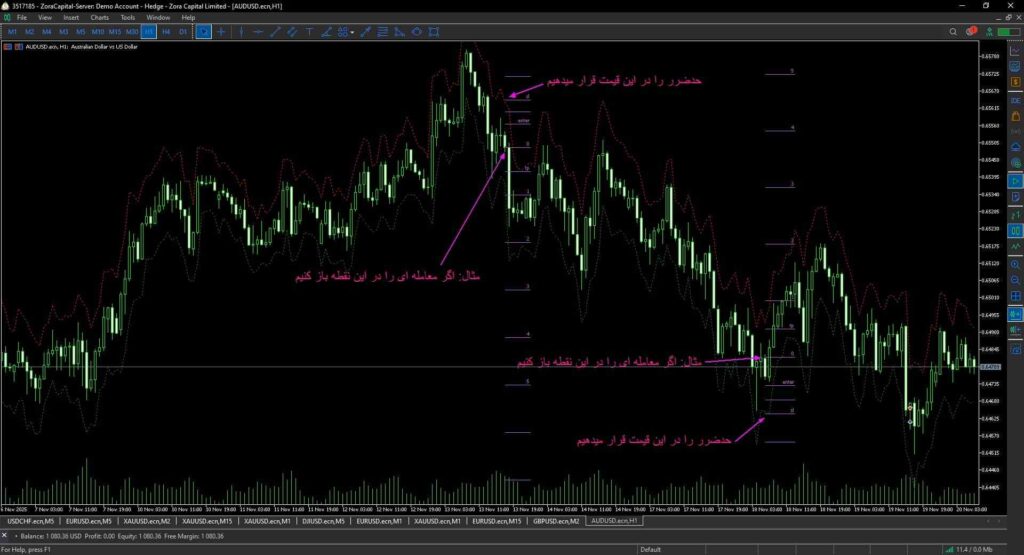Click the rectangle shape drawing tool
The height and width of the screenshot is (555, 1024).
pyautogui.click(x=434, y=31)
